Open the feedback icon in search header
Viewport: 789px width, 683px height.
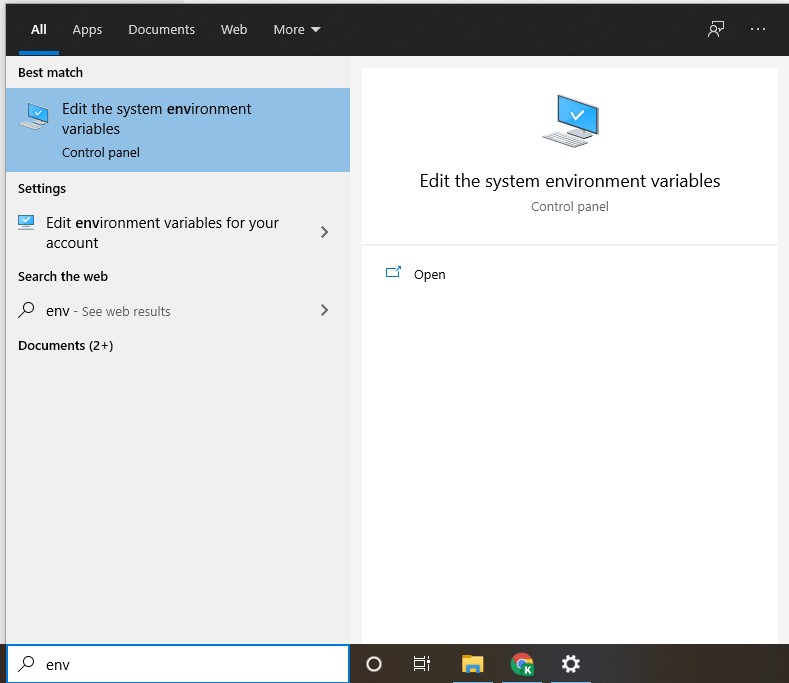(x=715, y=29)
